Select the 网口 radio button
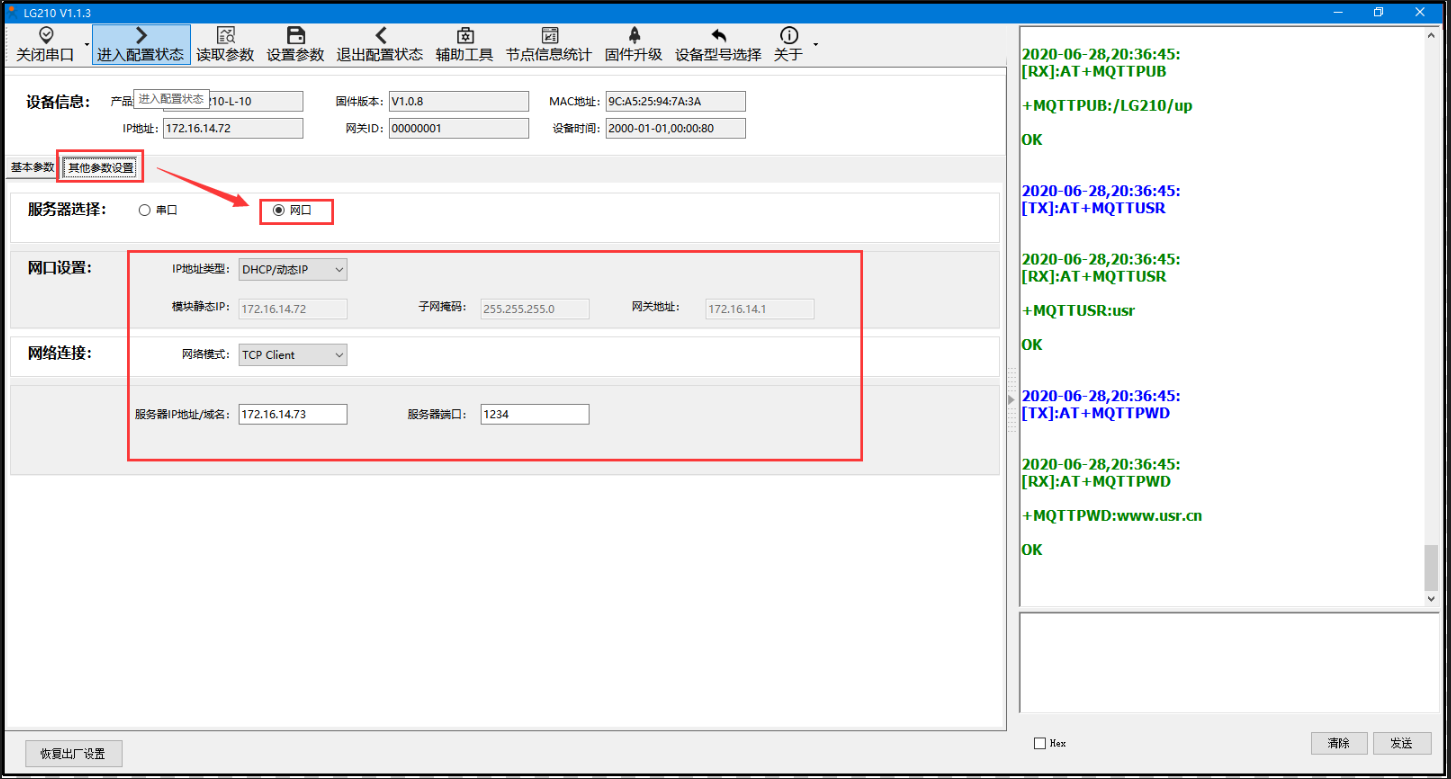This screenshot has height=779, width=1451. pyautogui.click(x=279, y=211)
